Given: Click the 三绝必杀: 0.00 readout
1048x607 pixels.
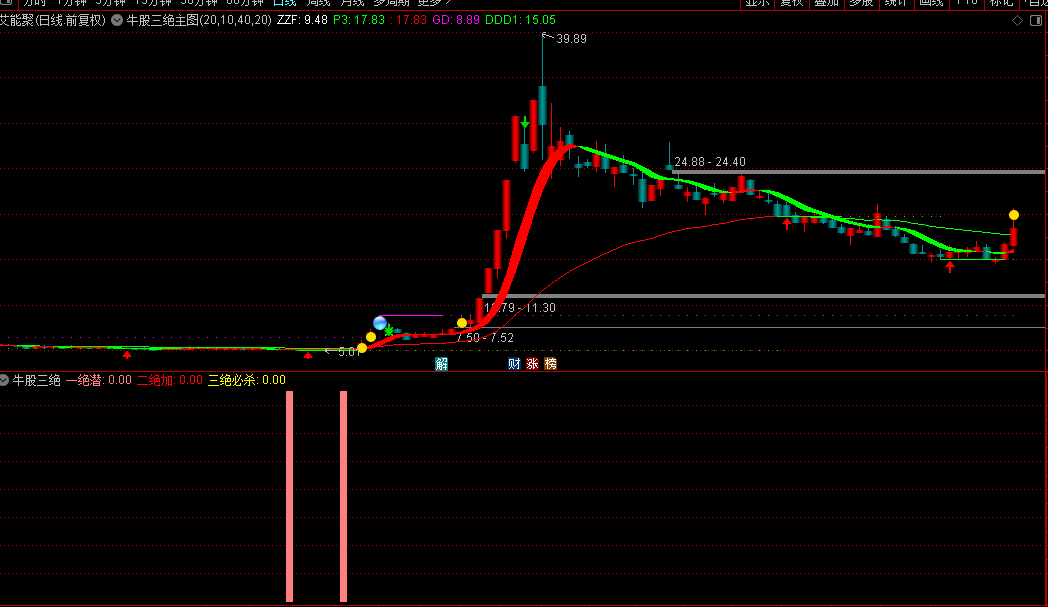Looking at the screenshot, I should 247,380.
